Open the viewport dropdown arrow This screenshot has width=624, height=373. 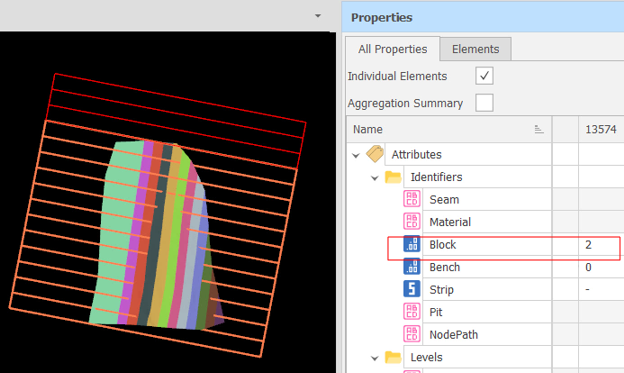(x=318, y=16)
